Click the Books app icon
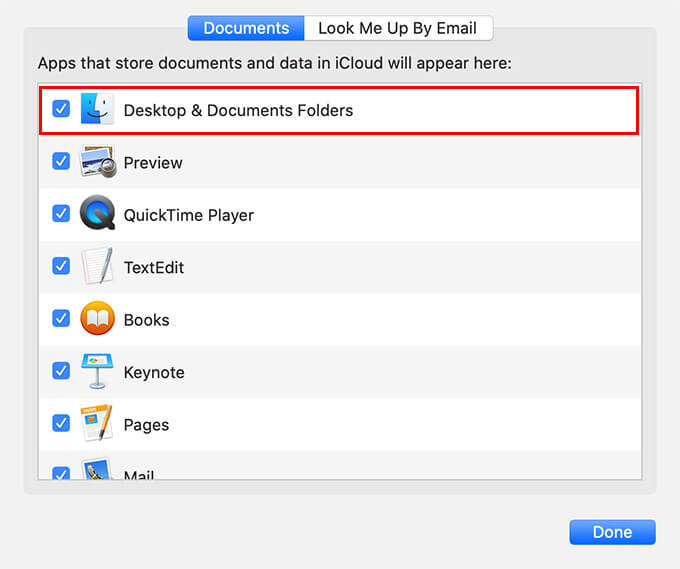680x569 pixels. click(x=98, y=318)
